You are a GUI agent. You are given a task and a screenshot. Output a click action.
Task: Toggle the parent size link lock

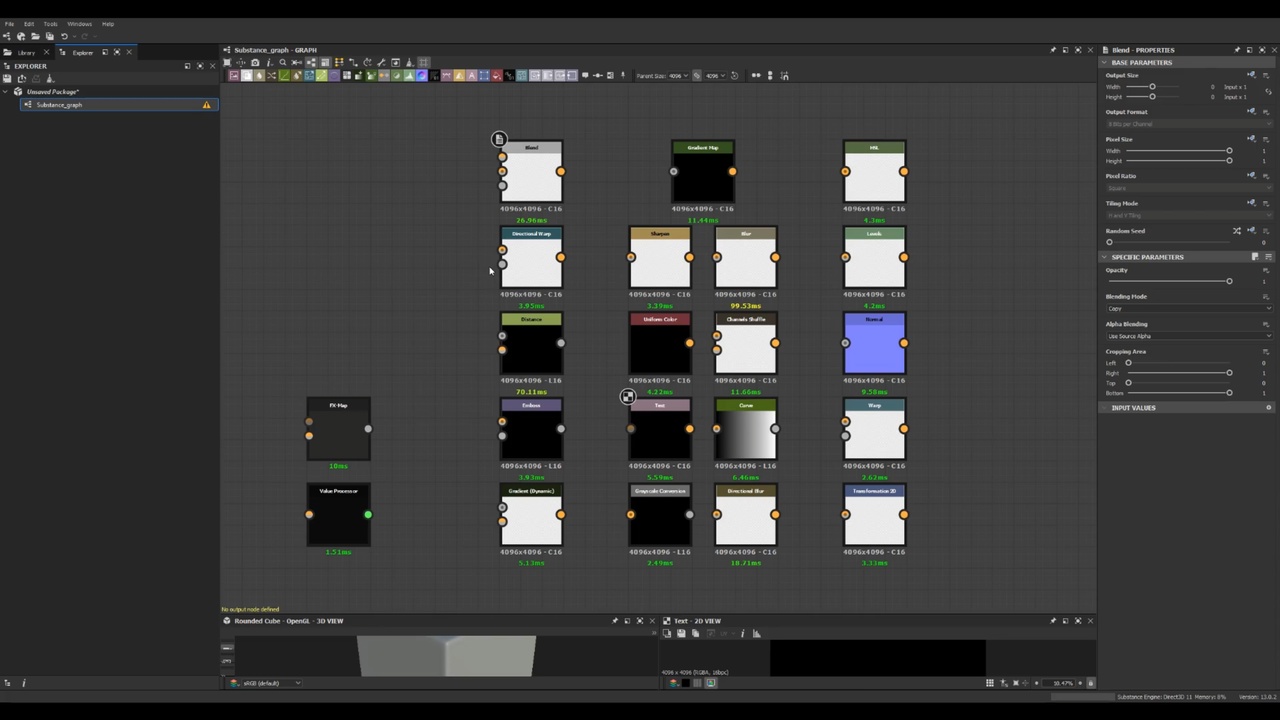(697, 75)
